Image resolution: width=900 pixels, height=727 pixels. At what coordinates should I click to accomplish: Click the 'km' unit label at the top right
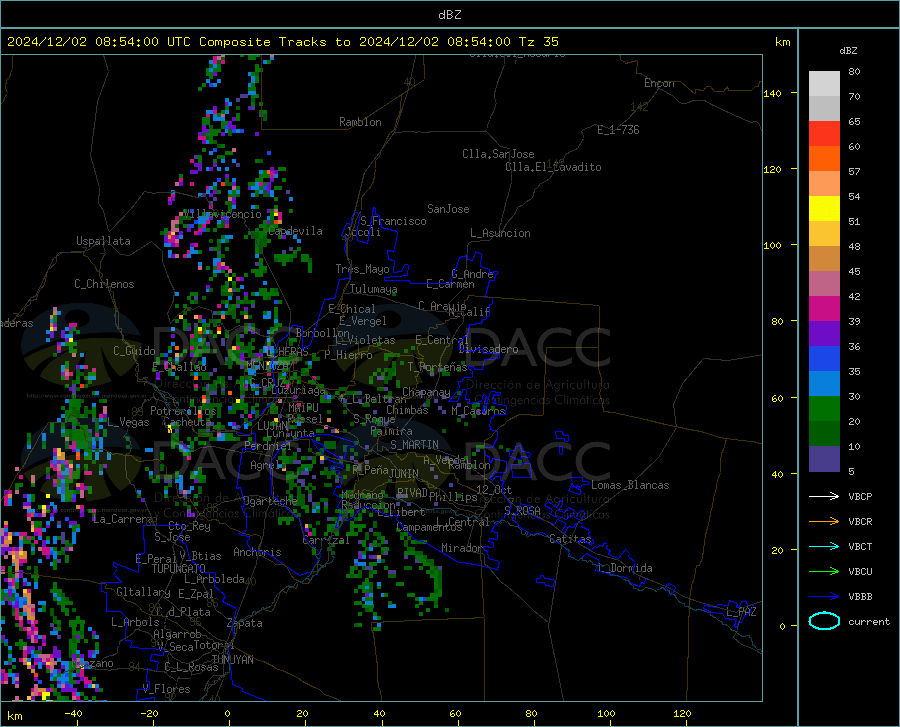(x=782, y=42)
